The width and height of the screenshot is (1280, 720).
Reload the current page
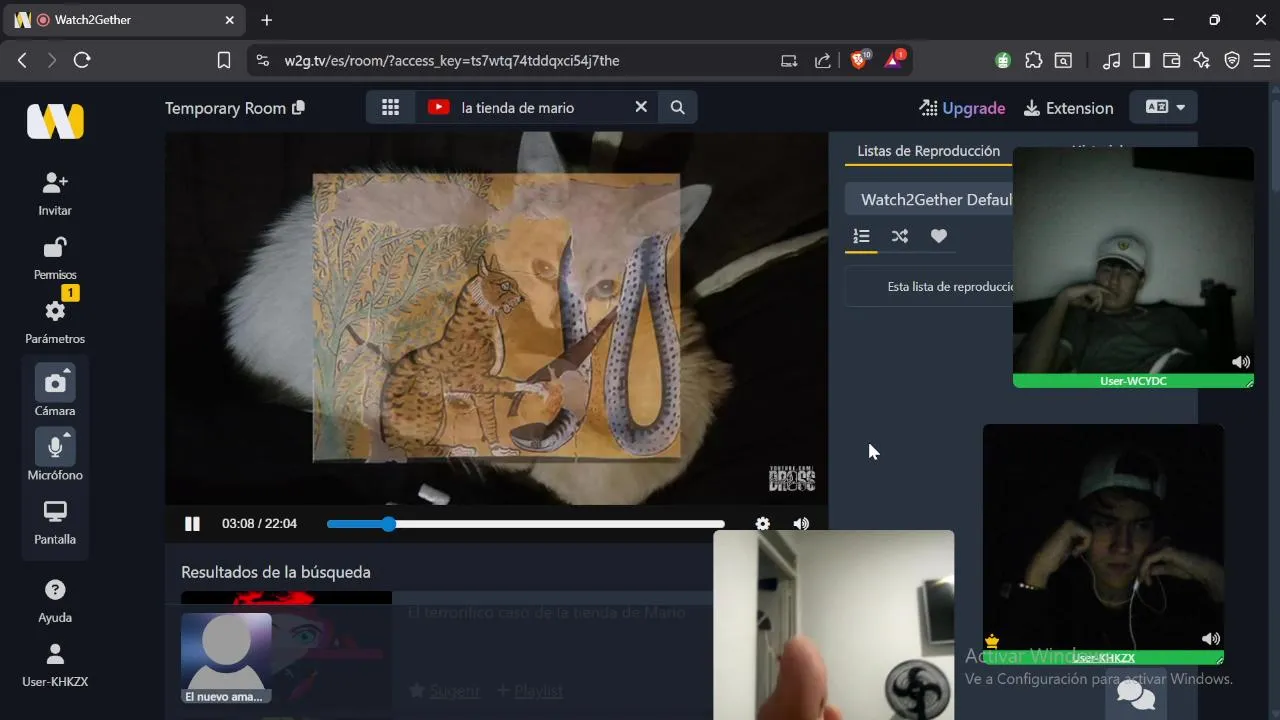point(82,60)
